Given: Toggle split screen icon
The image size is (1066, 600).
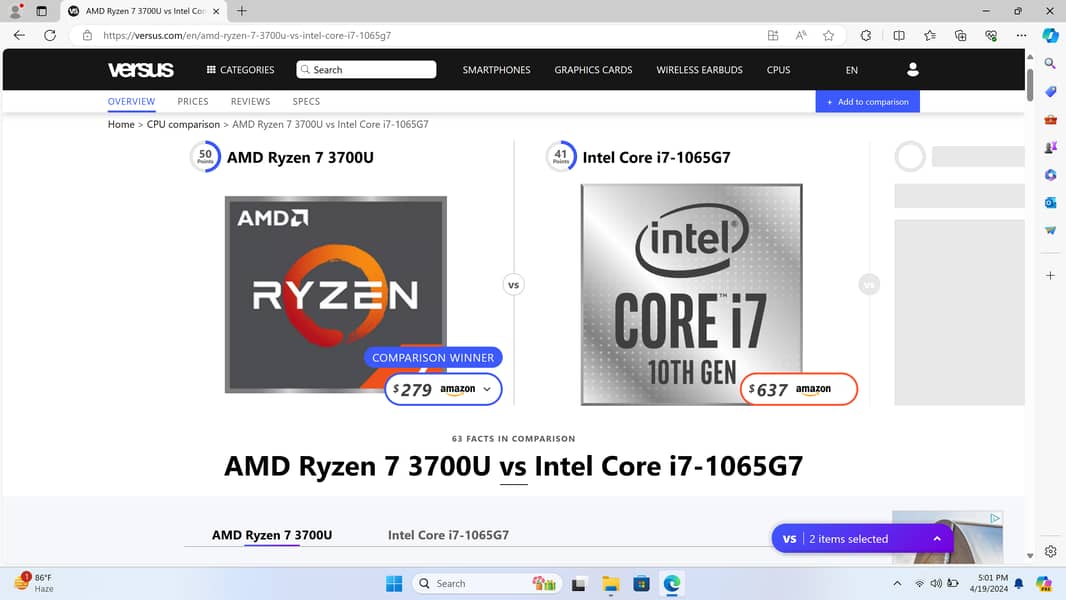Looking at the screenshot, I should pyautogui.click(x=899, y=35).
